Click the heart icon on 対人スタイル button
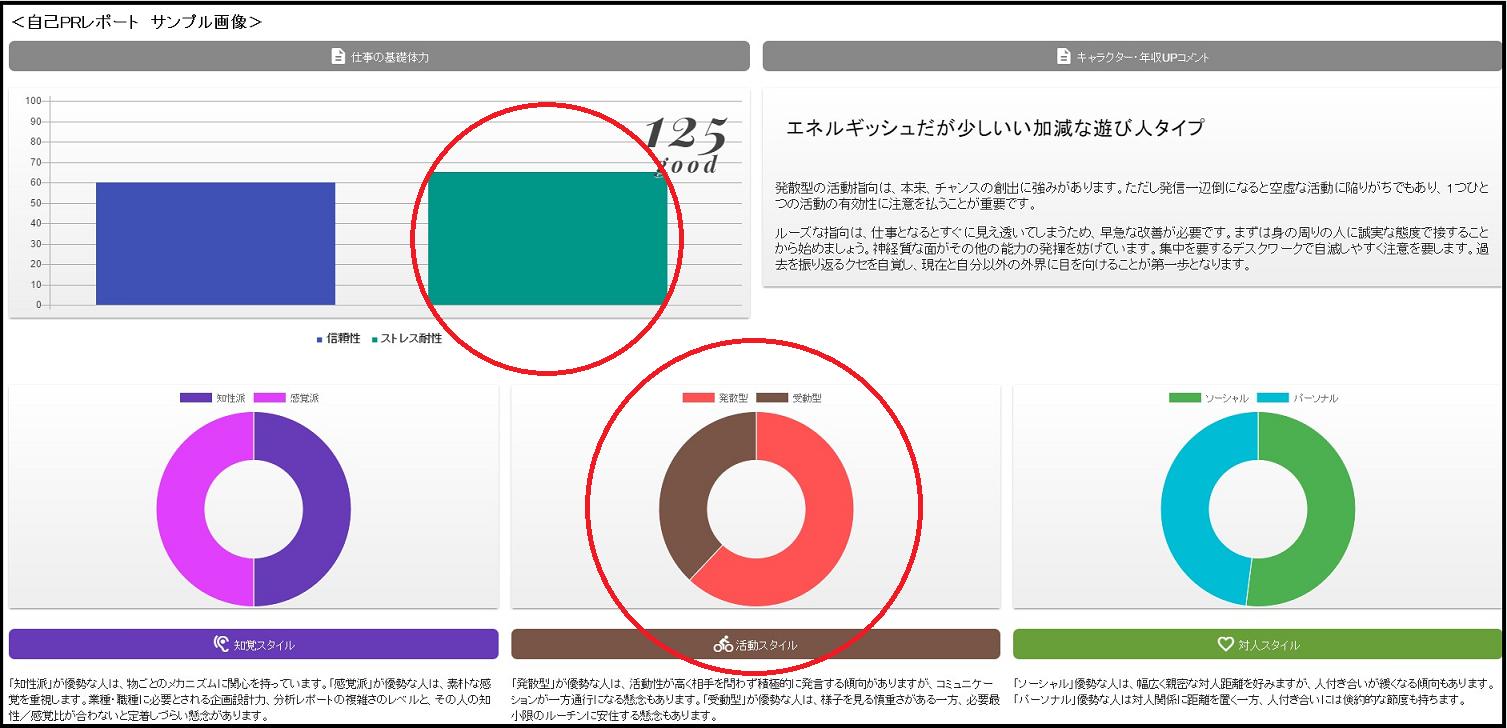This screenshot has height=728, width=1507. point(1226,644)
